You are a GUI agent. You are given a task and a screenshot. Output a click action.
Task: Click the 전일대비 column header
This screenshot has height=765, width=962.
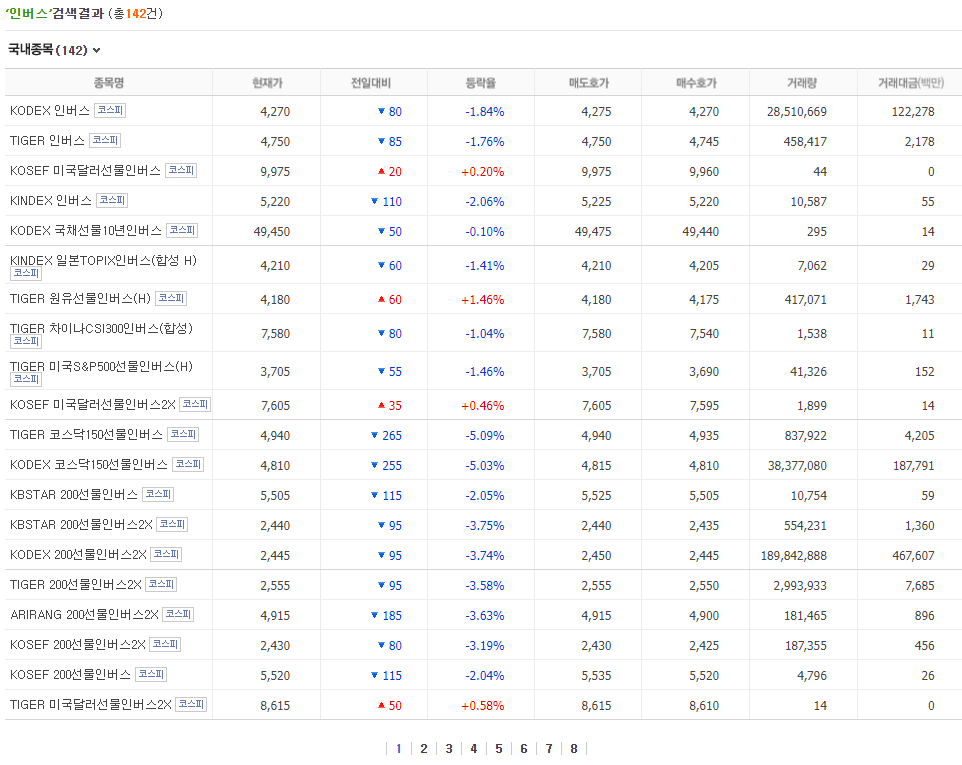click(371, 83)
